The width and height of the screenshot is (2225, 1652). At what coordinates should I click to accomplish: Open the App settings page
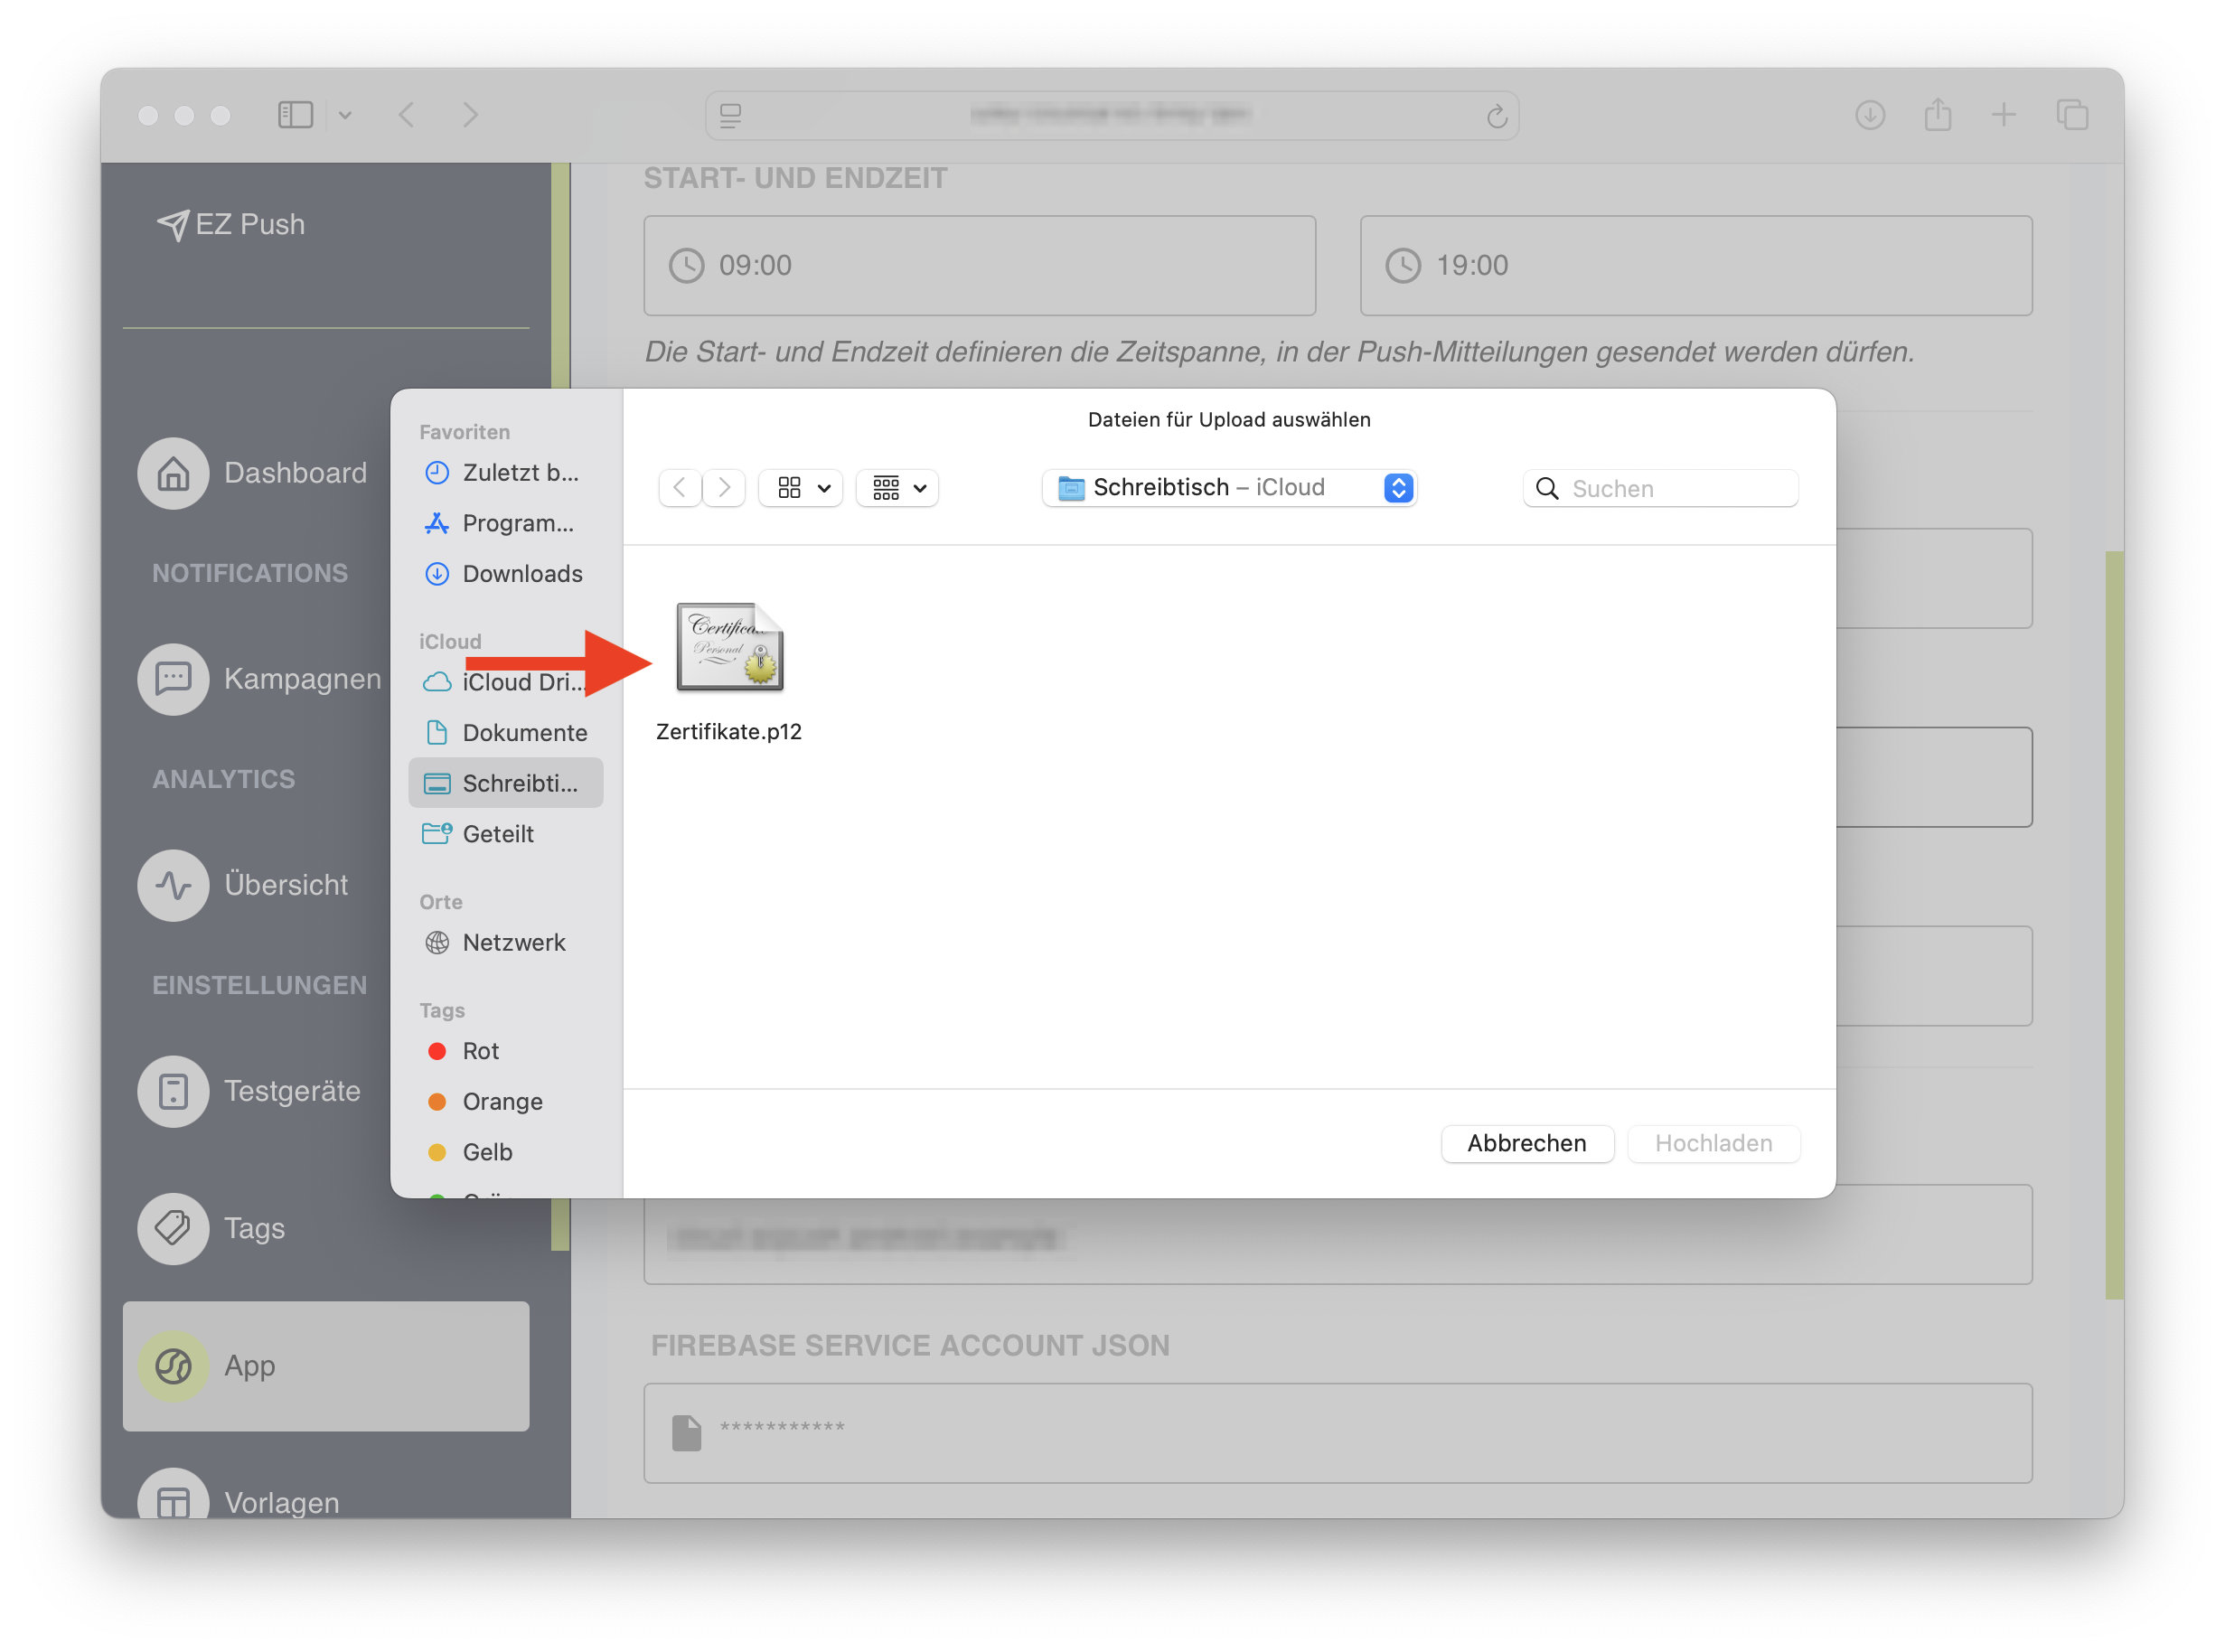click(x=326, y=1365)
